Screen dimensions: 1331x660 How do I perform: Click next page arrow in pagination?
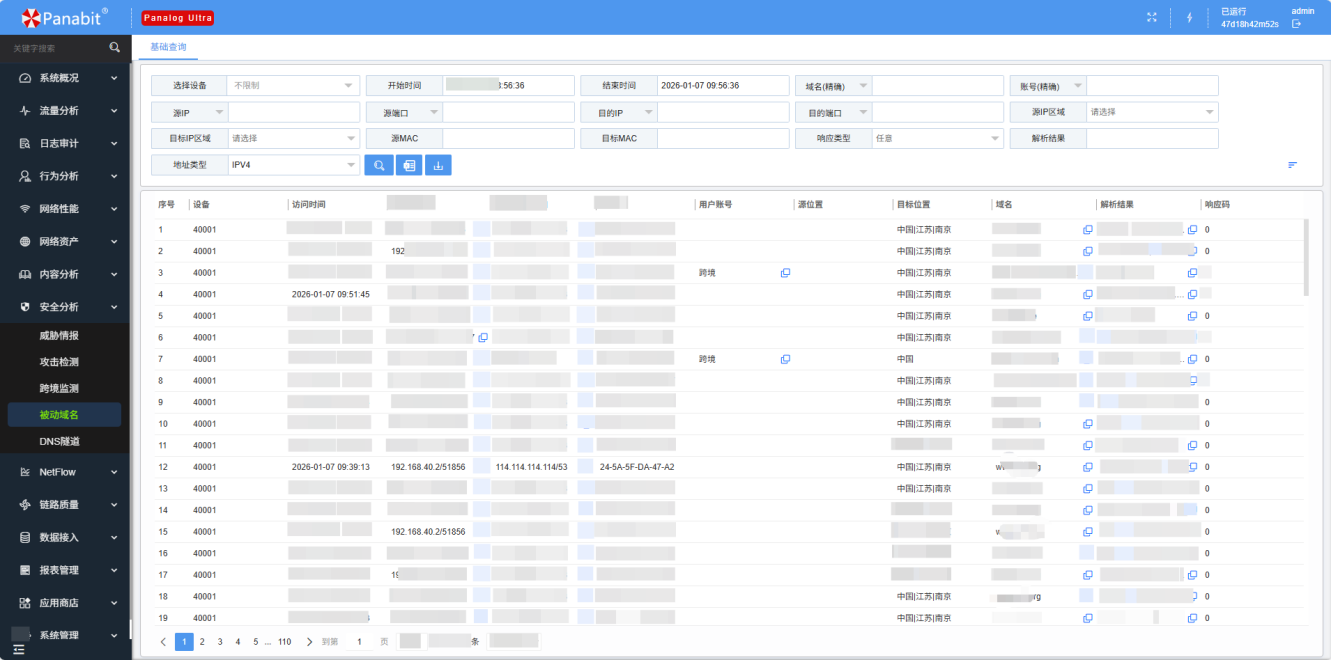pyautogui.click(x=309, y=642)
